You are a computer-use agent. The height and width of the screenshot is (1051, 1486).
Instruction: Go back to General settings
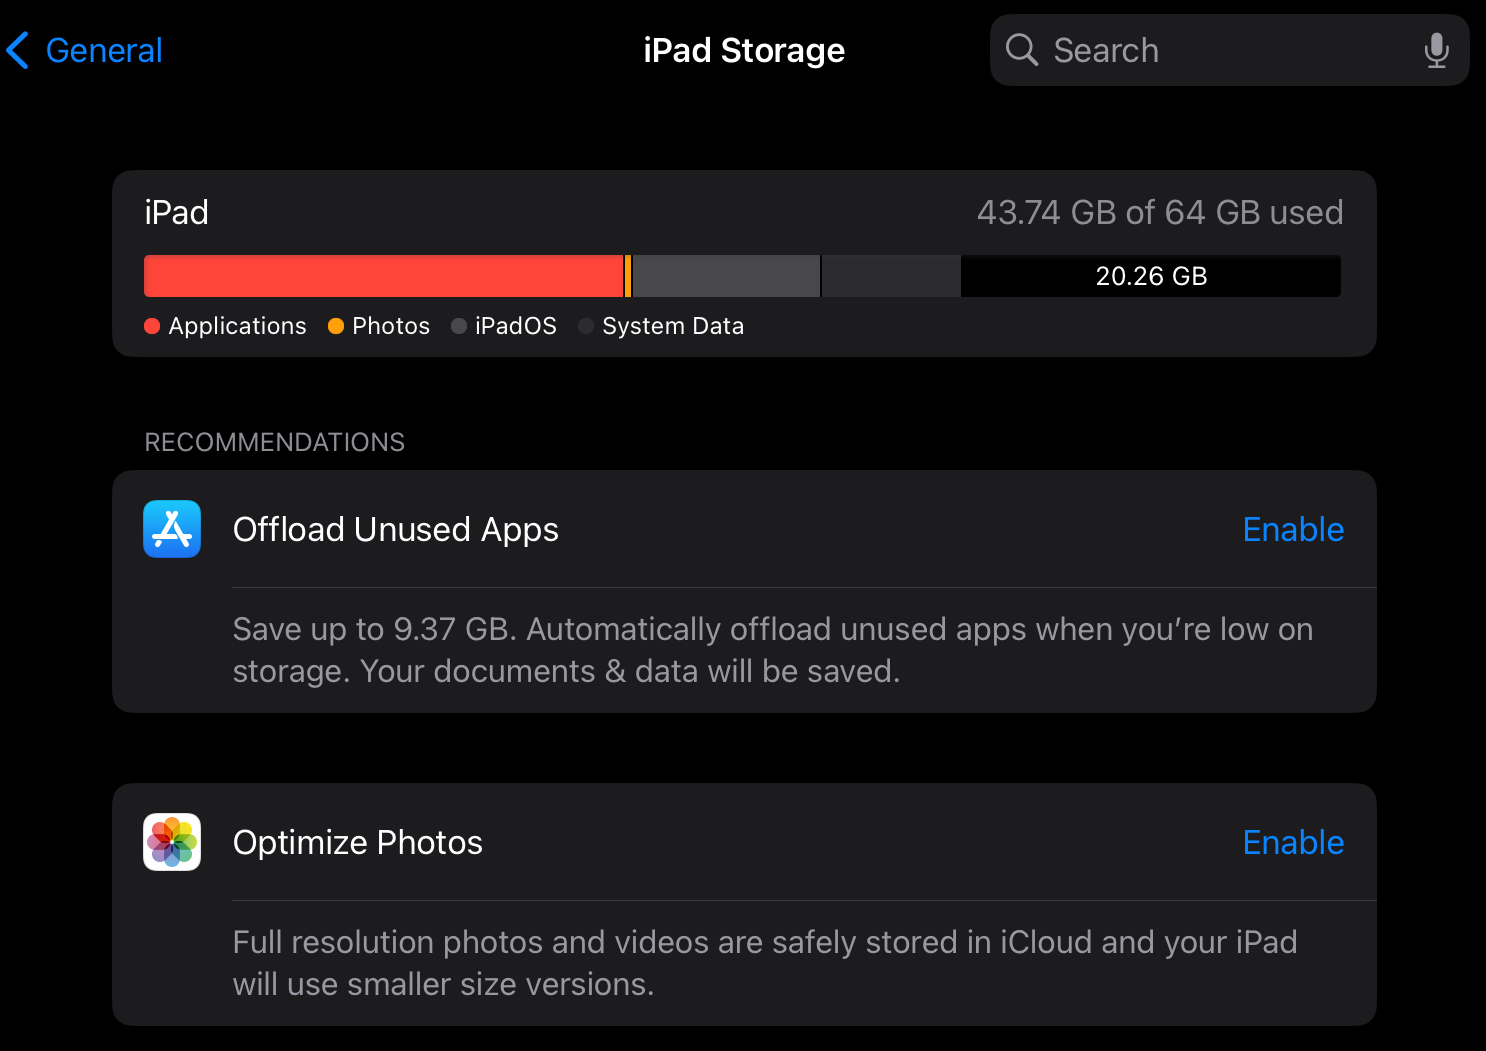point(85,50)
